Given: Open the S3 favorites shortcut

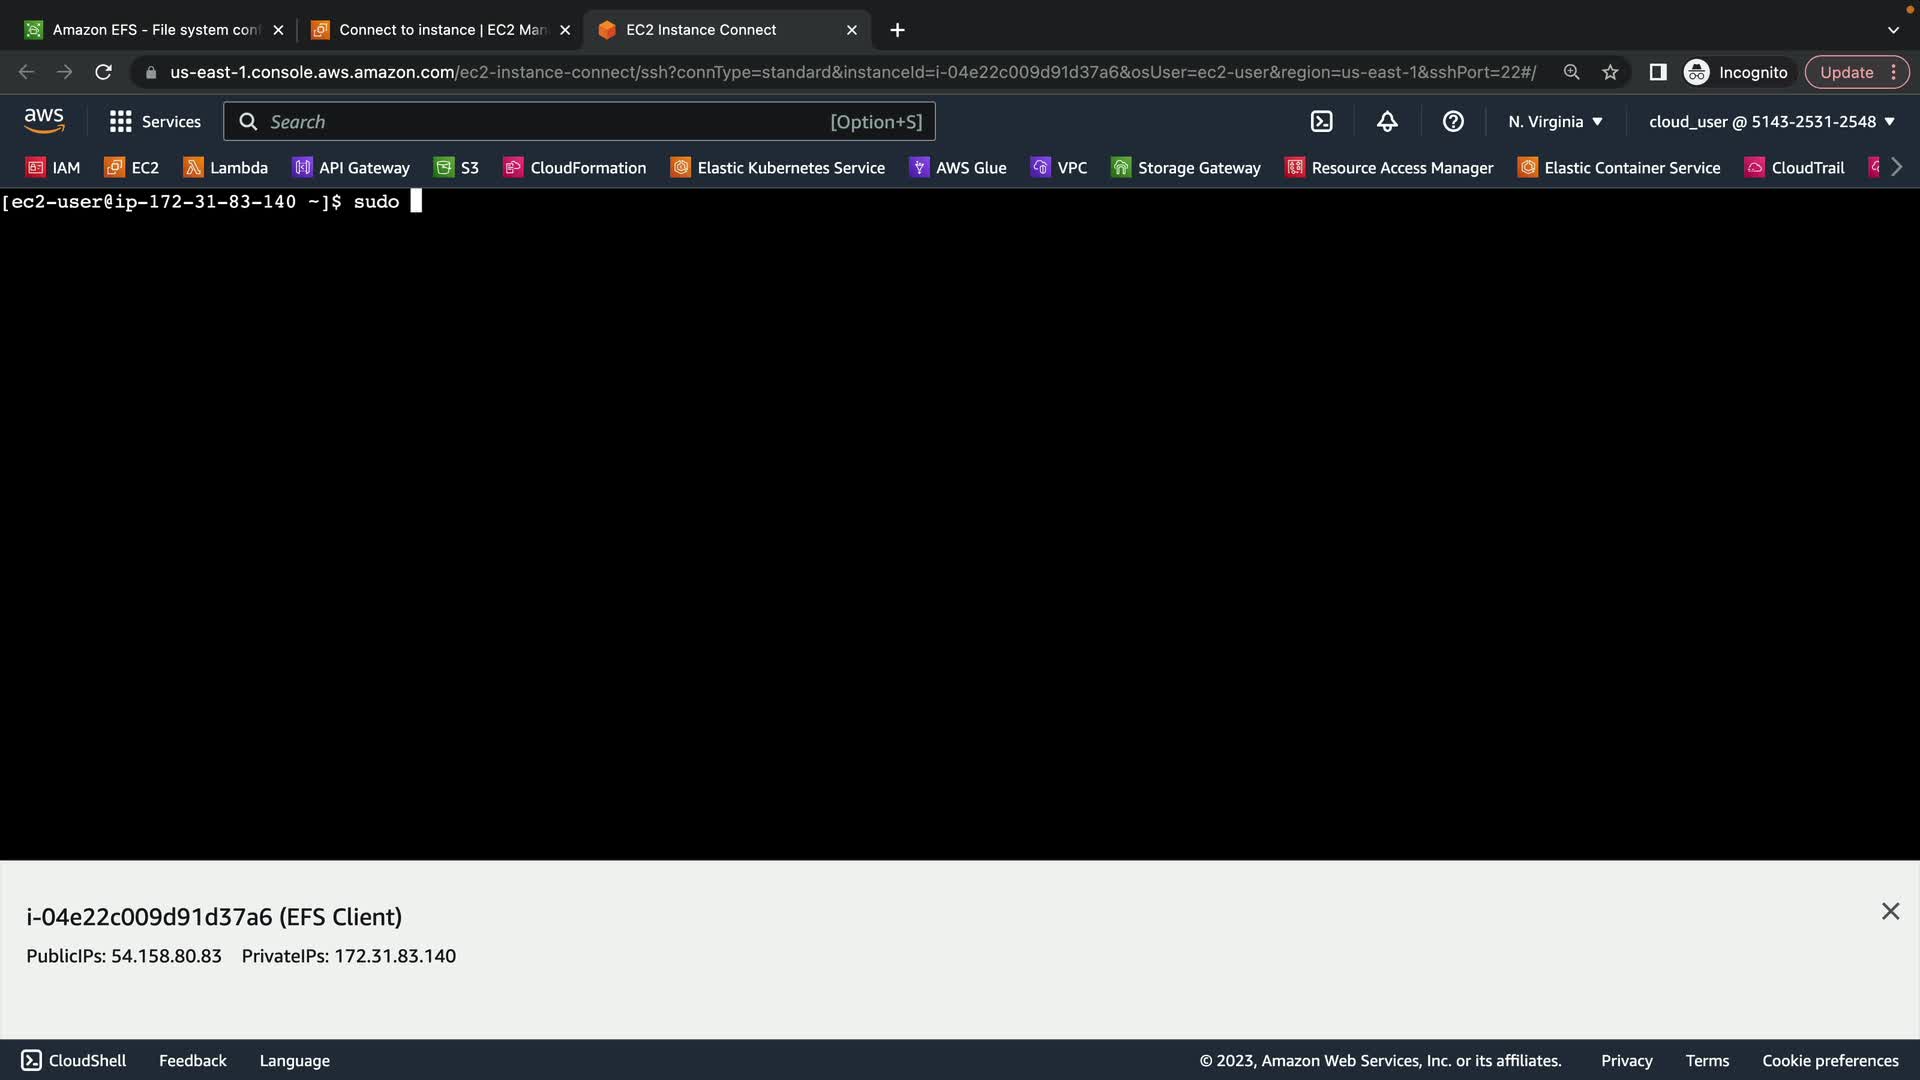Looking at the screenshot, I should [457, 168].
